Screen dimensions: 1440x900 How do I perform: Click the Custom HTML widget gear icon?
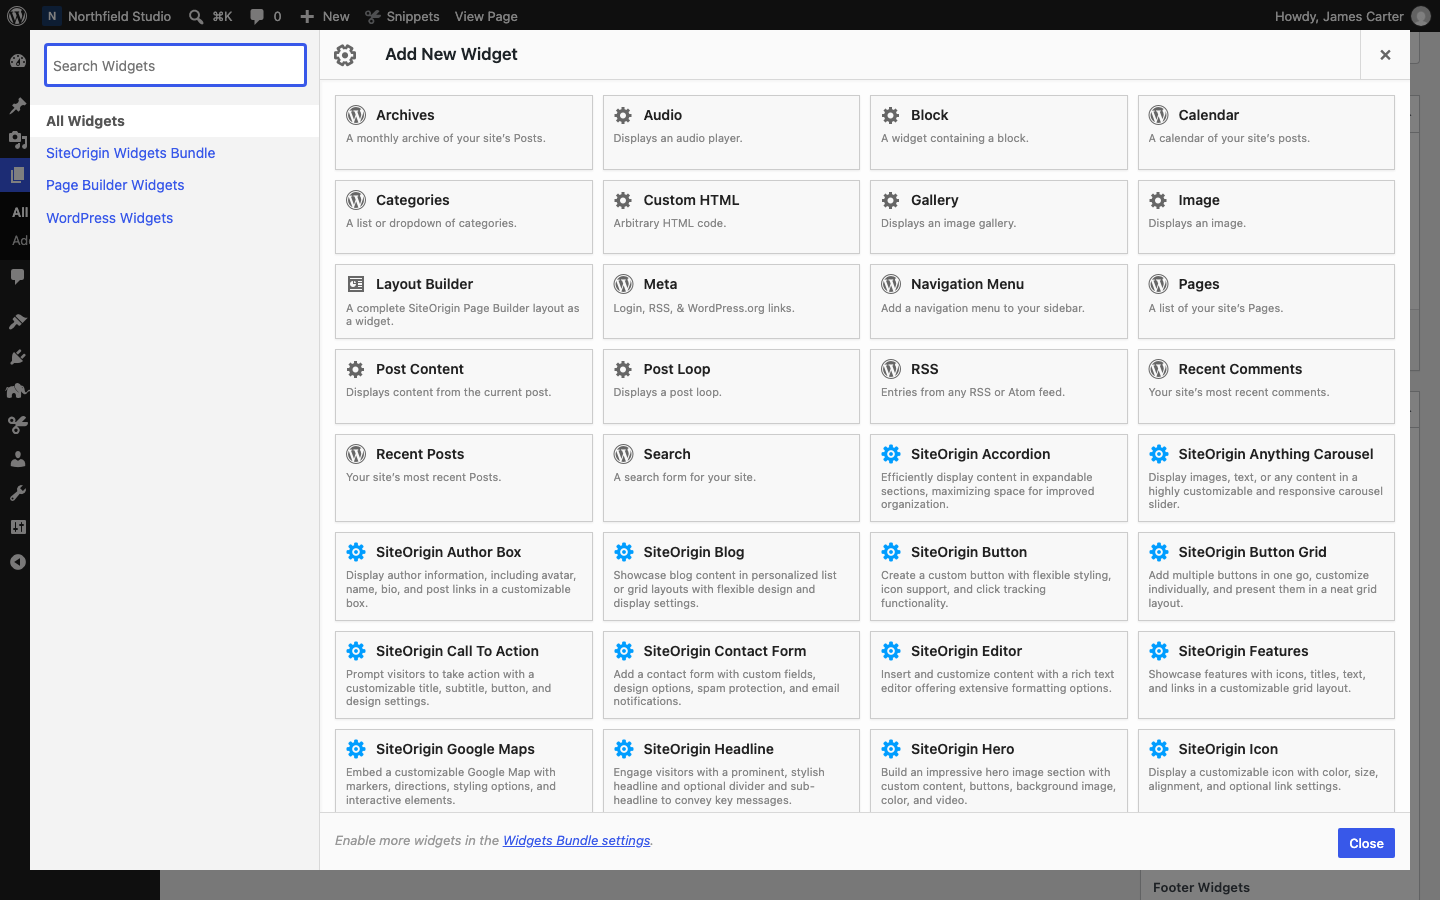tap(623, 200)
